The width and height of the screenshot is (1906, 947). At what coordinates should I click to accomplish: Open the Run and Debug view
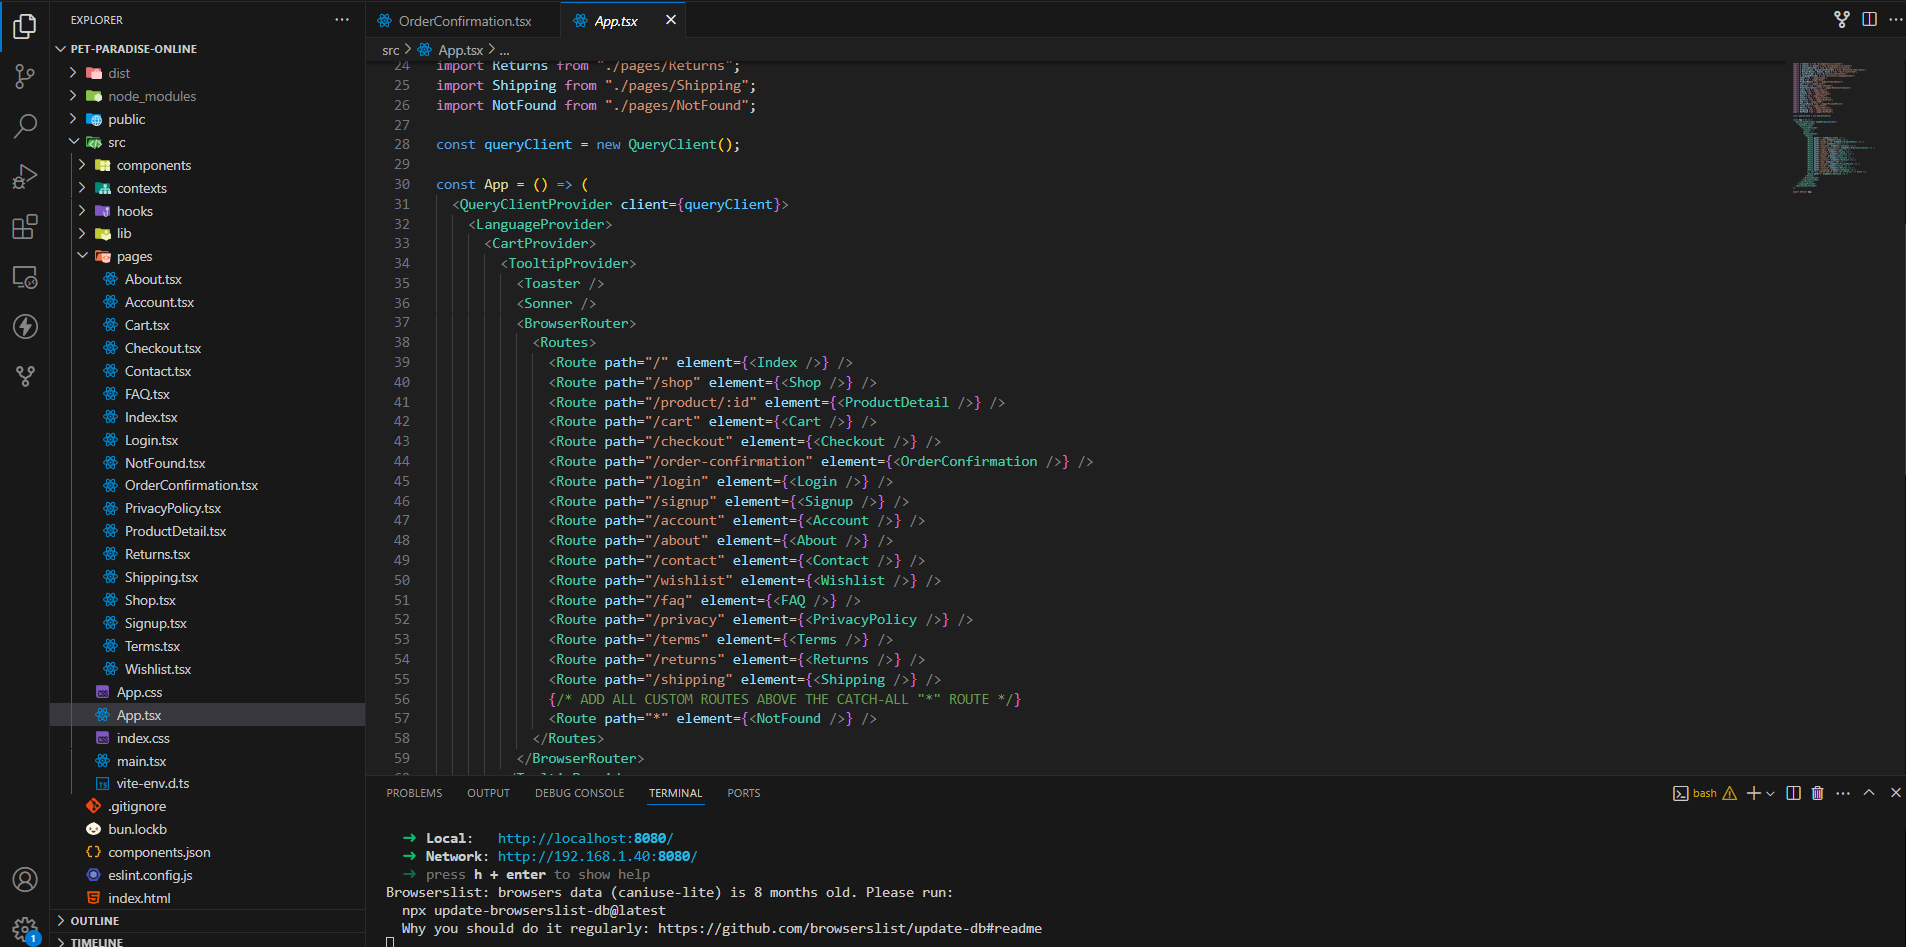[x=25, y=177]
